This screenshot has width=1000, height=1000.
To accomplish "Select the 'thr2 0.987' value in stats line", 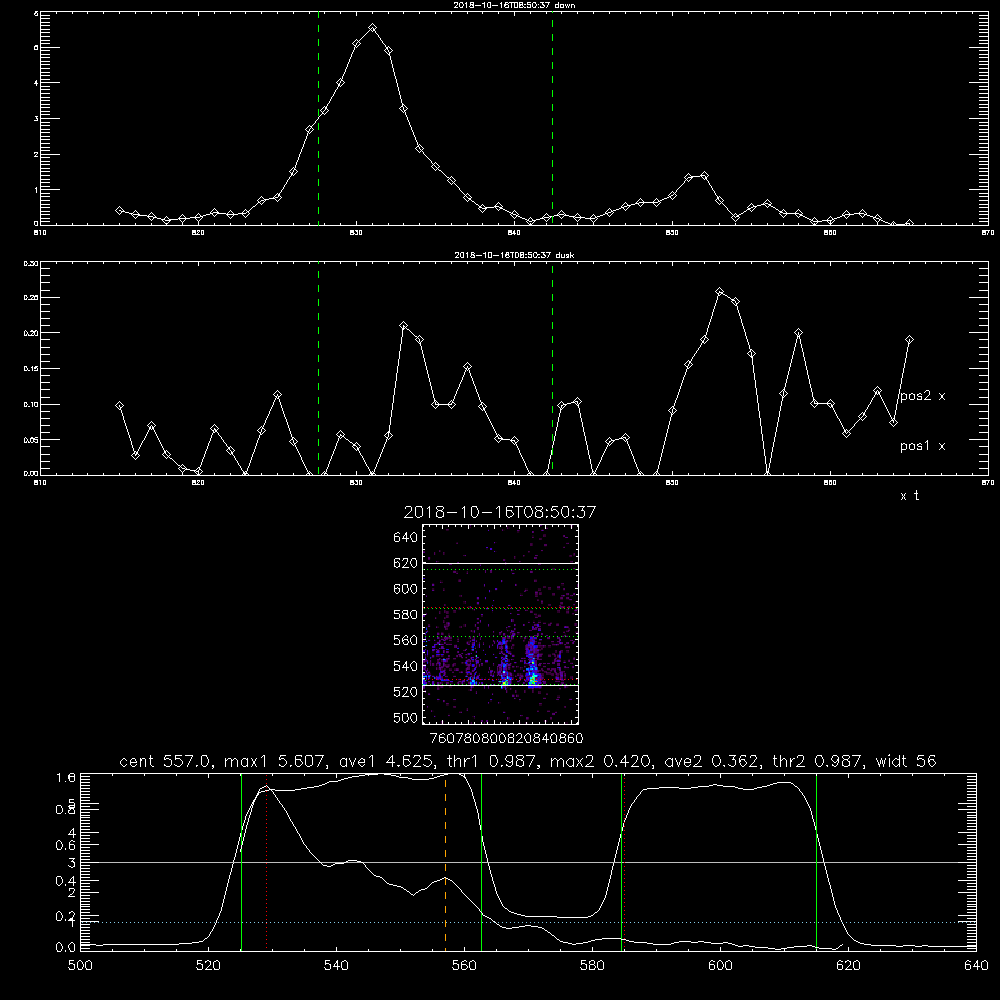I will [818, 761].
